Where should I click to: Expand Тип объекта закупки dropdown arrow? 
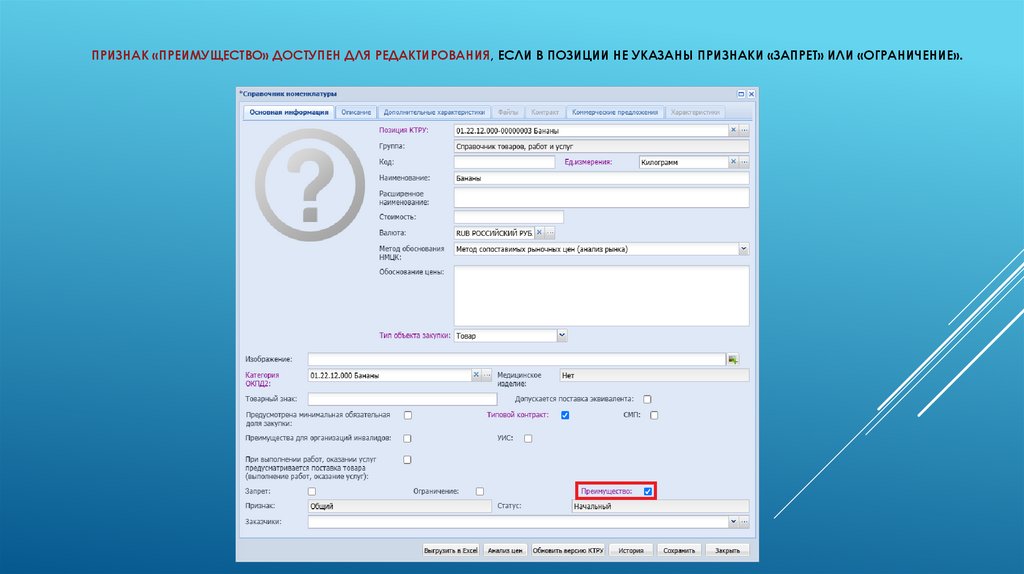coord(562,336)
